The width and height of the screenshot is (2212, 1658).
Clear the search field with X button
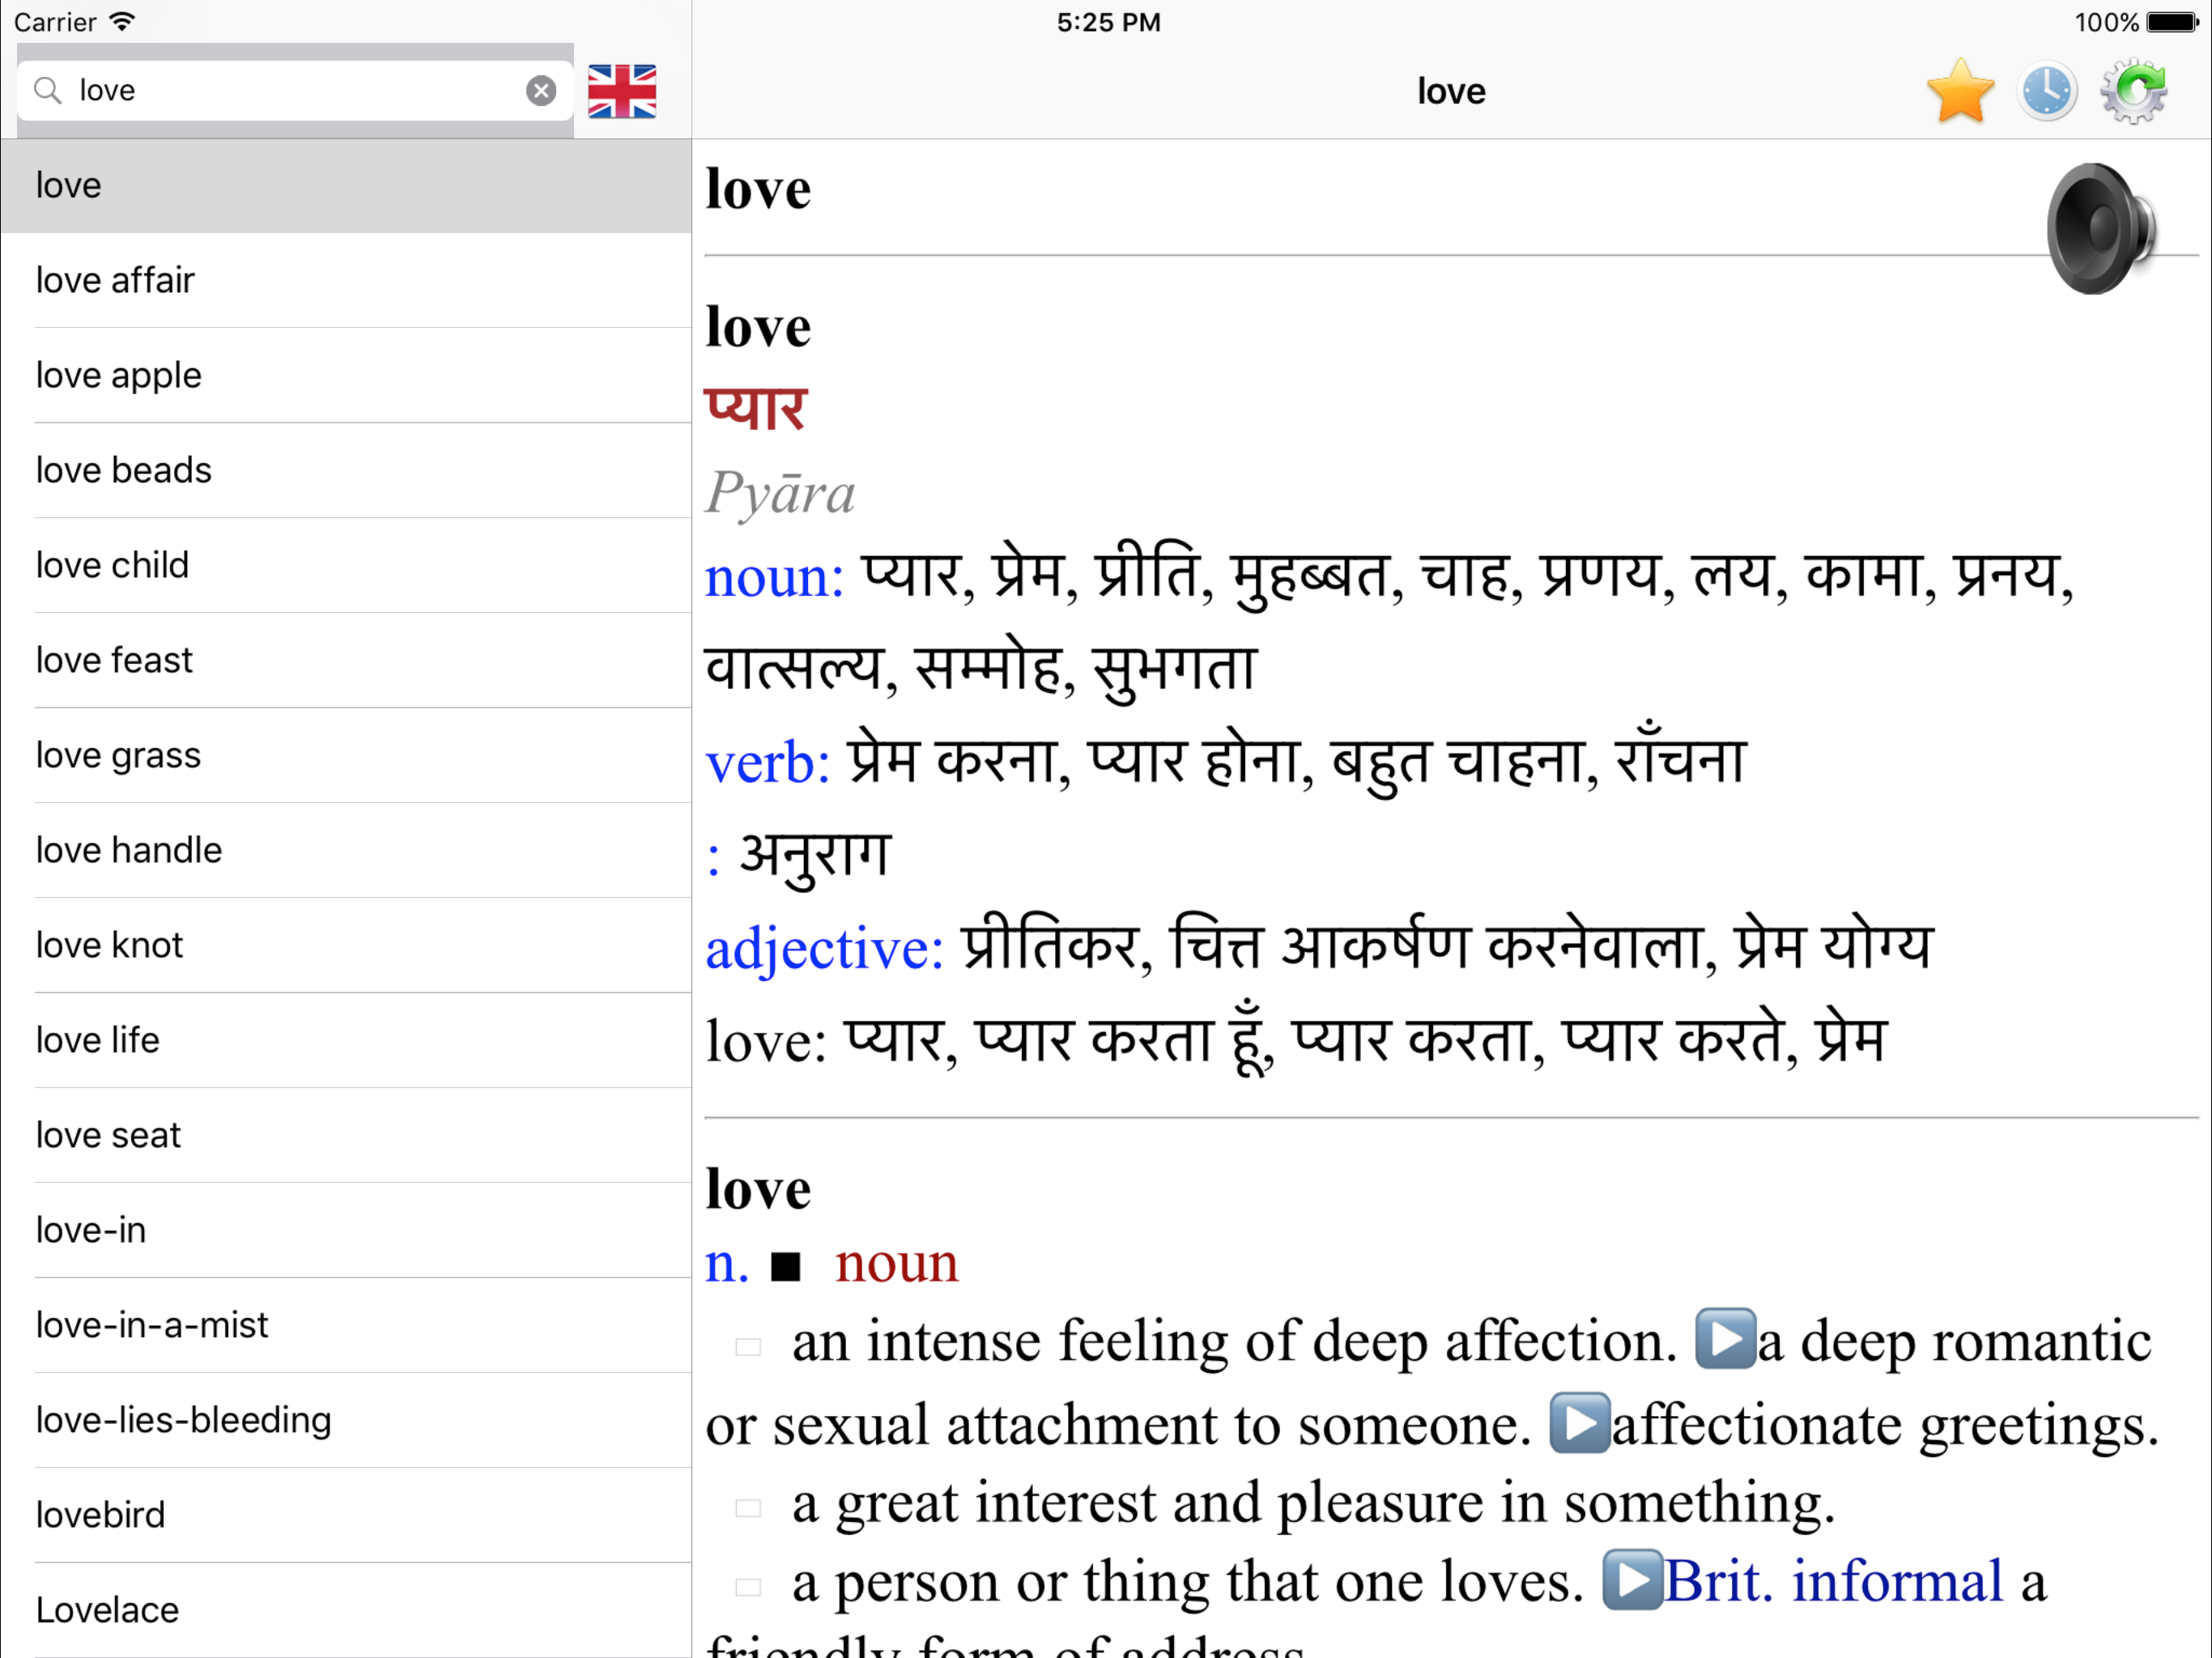point(541,91)
